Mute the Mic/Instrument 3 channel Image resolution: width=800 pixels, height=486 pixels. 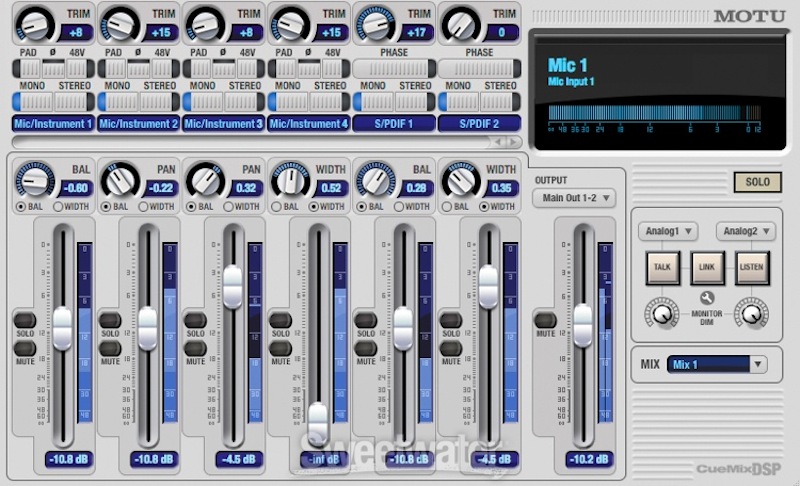pos(195,348)
